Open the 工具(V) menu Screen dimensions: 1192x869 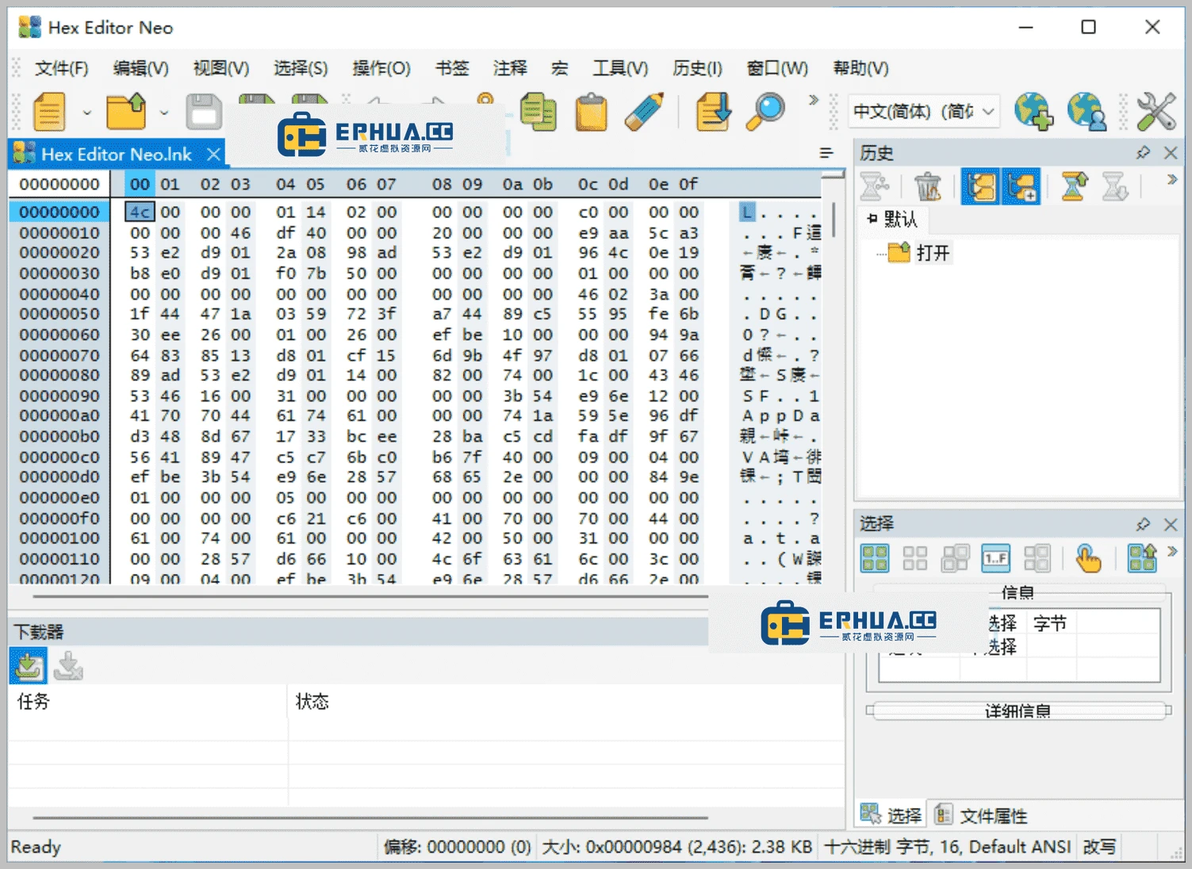tap(620, 68)
